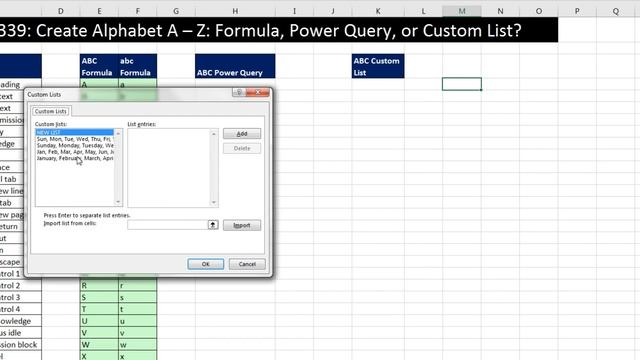640x360 pixels.
Task: Click the ABC Power Query header cell
Action: click(235, 66)
